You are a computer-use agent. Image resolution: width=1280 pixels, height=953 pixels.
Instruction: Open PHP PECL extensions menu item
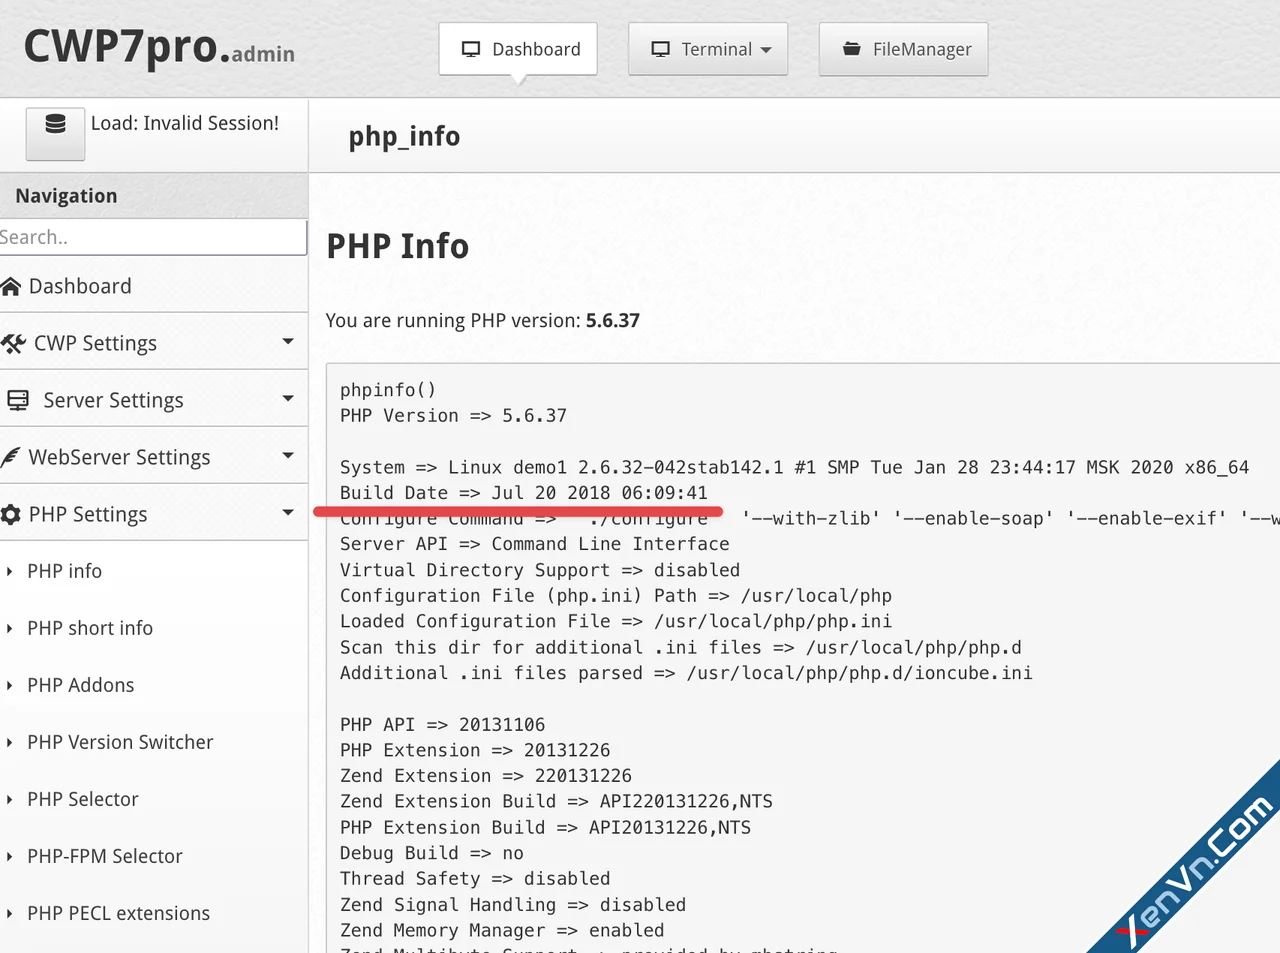(x=118, y=913)
